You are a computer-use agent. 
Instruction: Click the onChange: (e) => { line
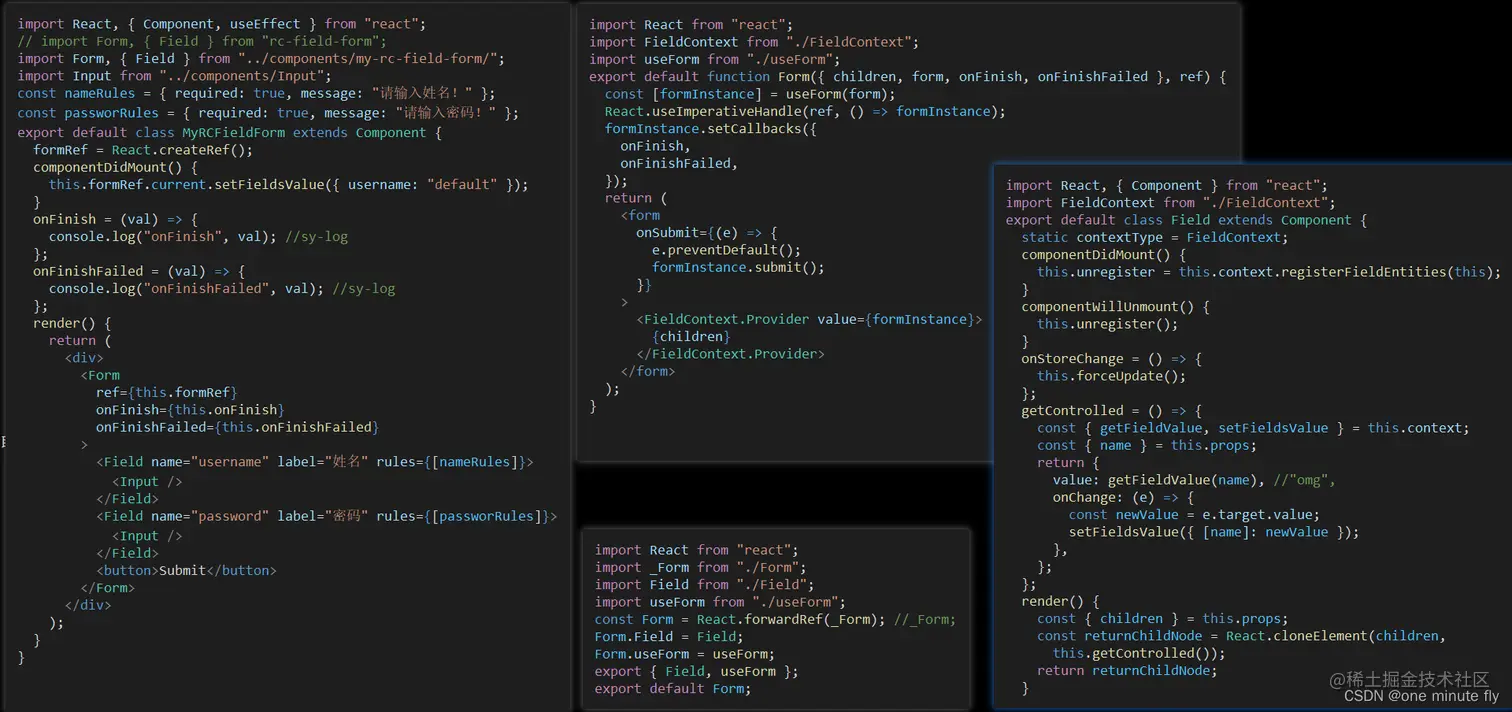pyautogui.click(x=1123, y=497)
